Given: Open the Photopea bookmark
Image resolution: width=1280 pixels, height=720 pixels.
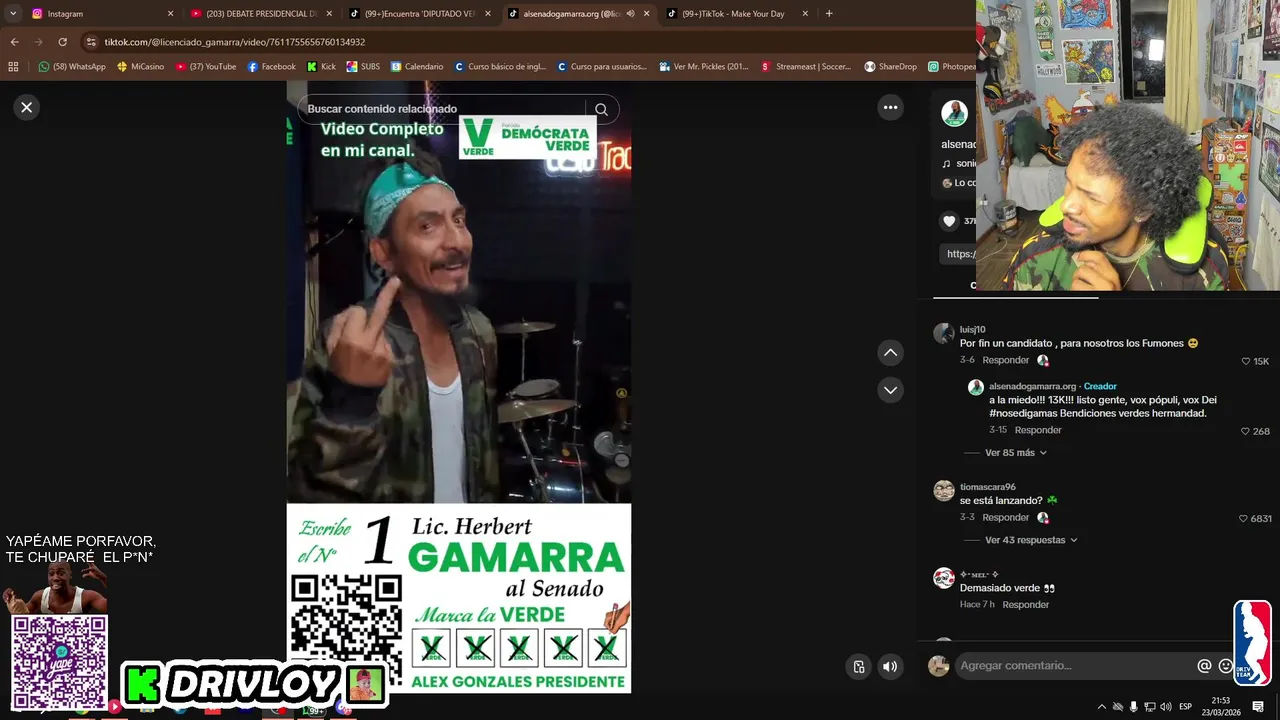Looking at the screenshot, I should pos(951,67).
